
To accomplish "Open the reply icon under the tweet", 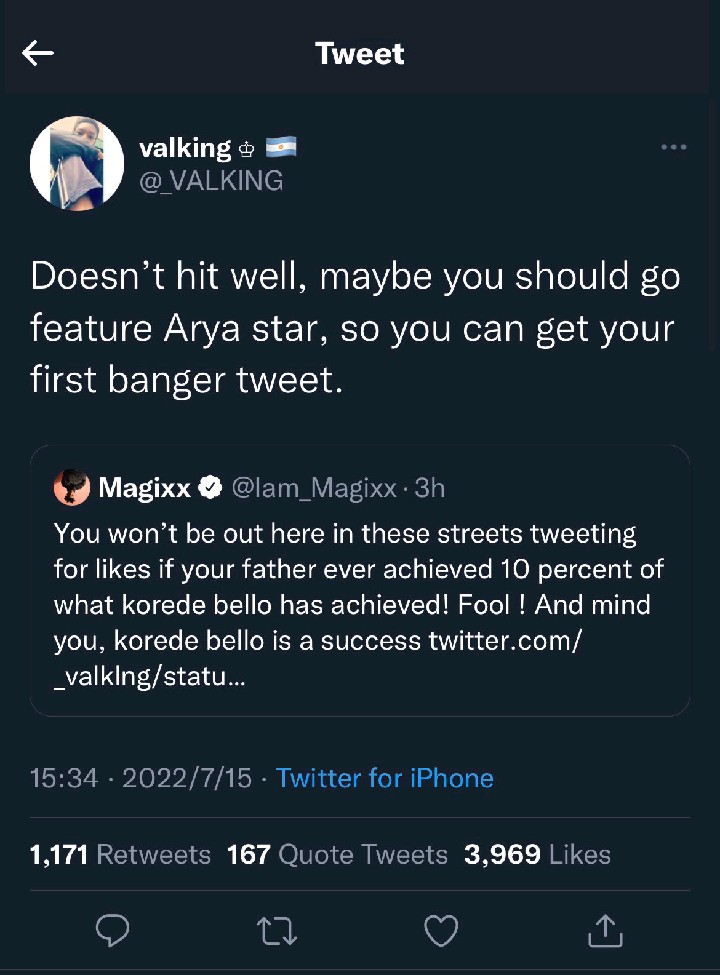I will click(112, 931).
